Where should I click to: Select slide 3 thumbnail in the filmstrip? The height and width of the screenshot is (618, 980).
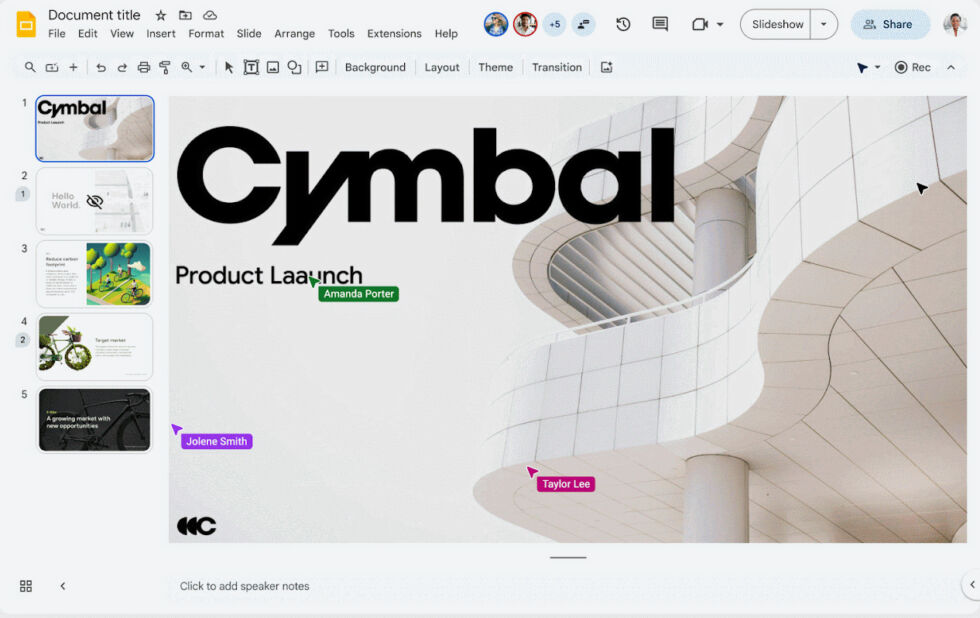(x=94, y=274)
